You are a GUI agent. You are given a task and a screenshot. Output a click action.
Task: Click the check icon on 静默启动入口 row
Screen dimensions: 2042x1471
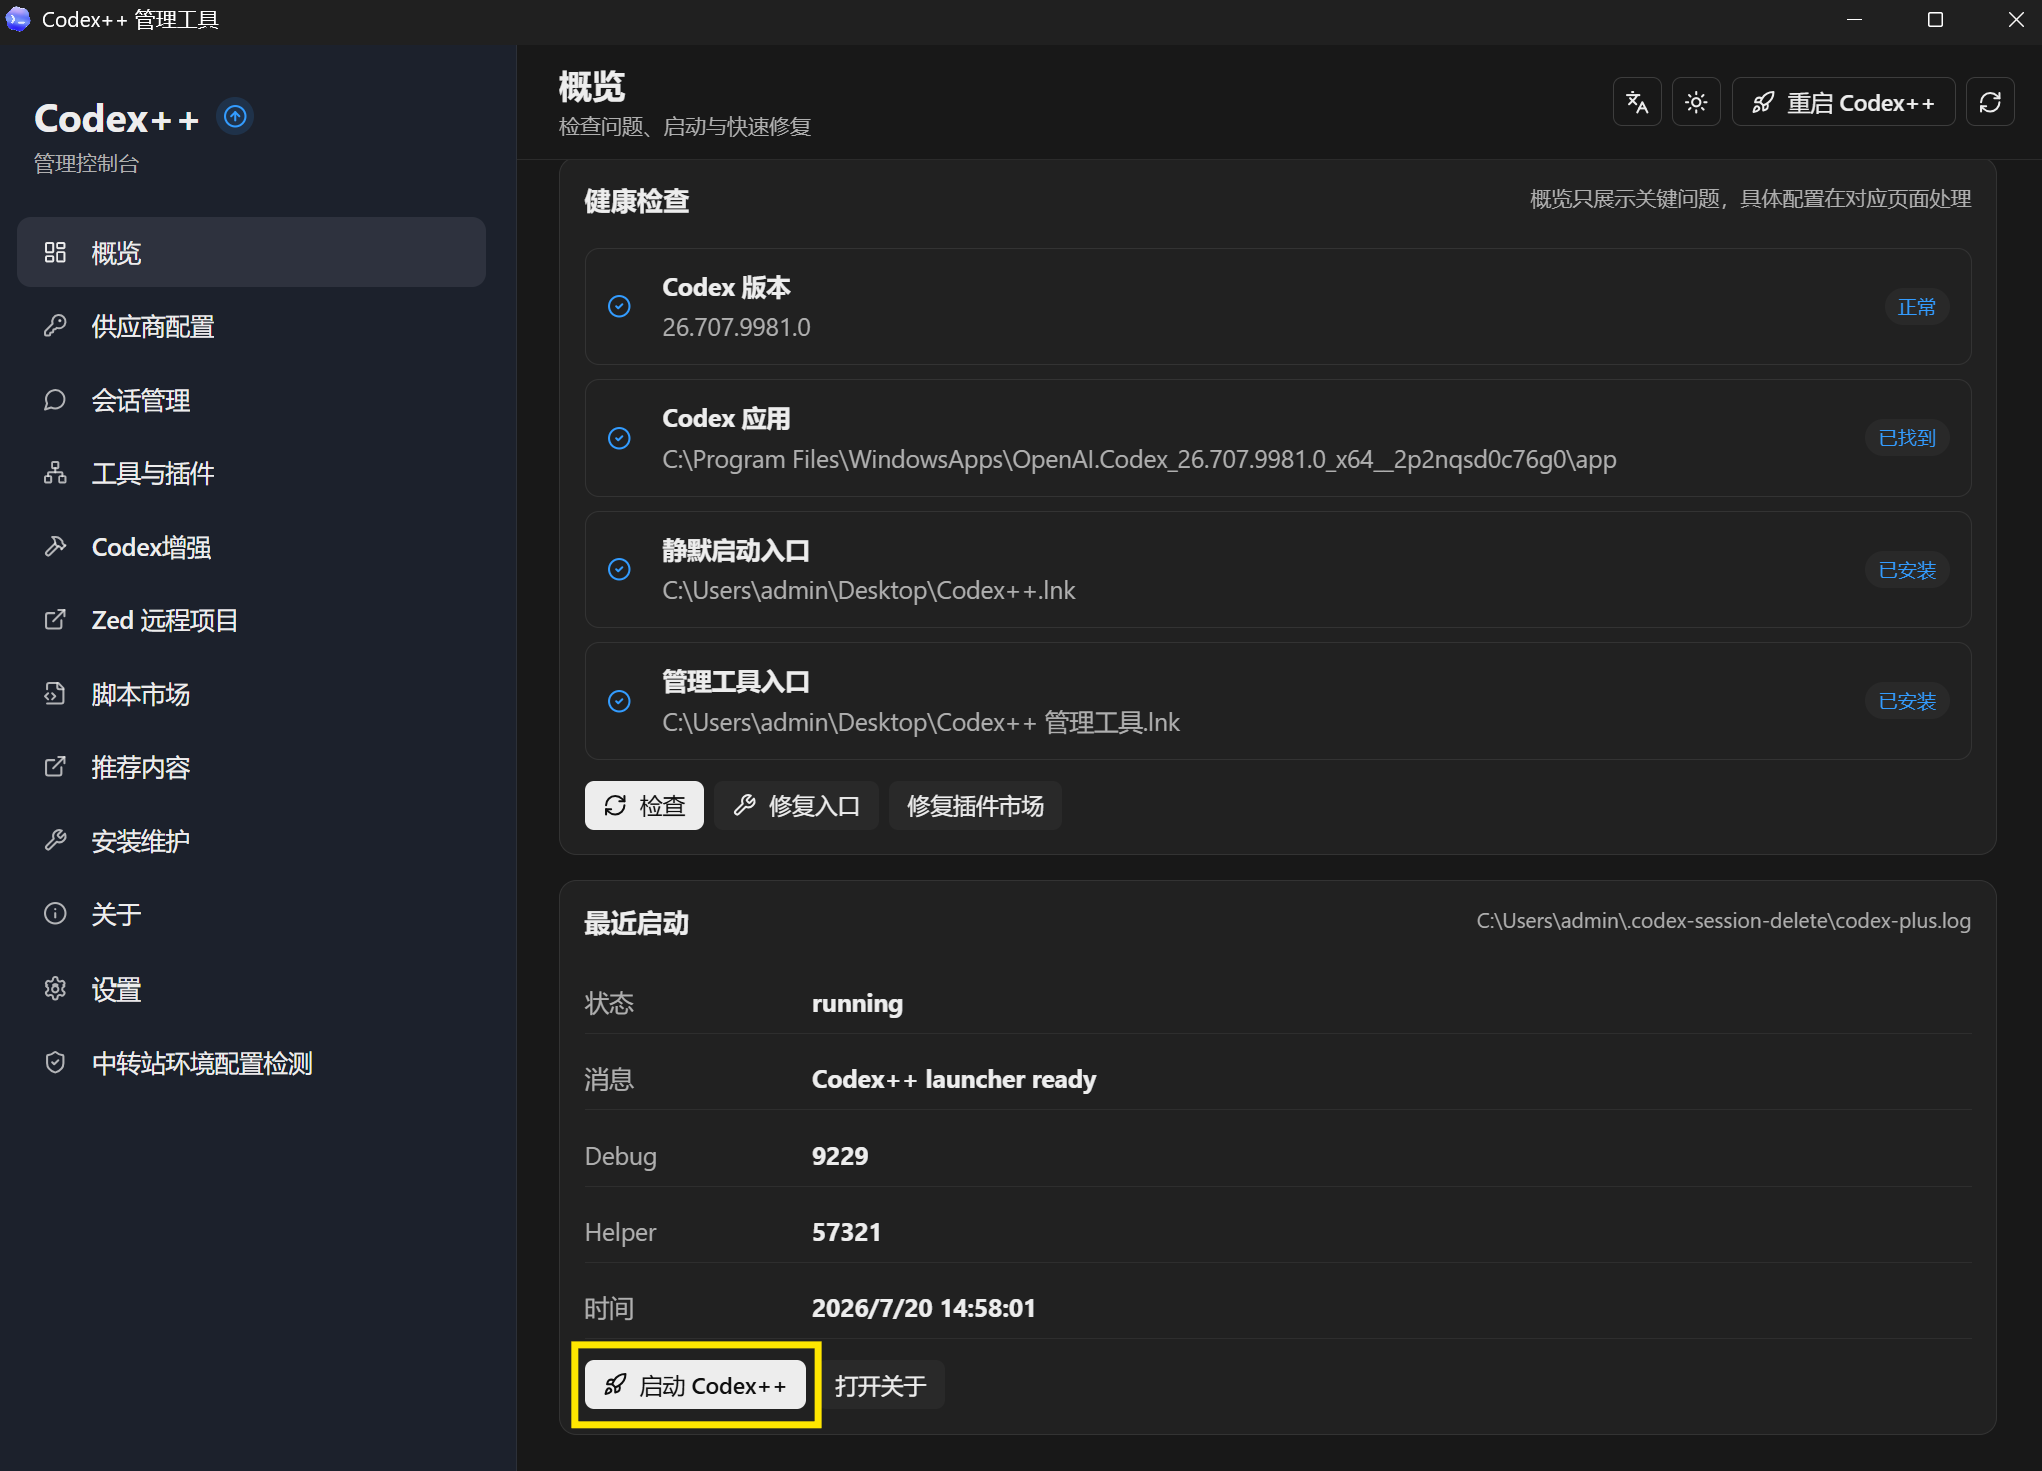pyautogui.click(x=619, y=569)
